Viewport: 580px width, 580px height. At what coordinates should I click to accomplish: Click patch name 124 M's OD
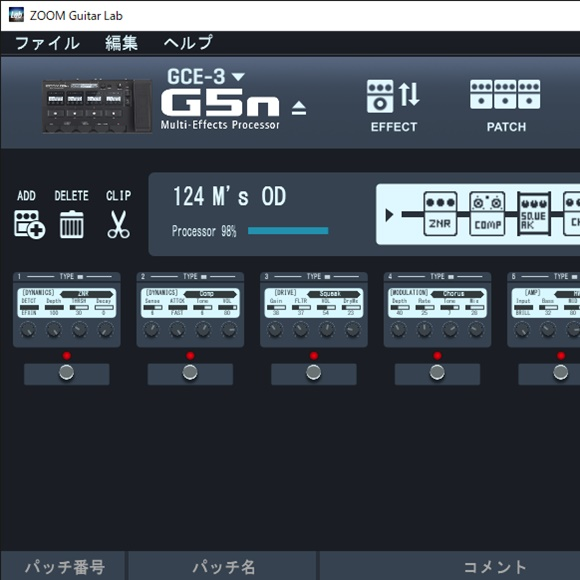(229, 196)
